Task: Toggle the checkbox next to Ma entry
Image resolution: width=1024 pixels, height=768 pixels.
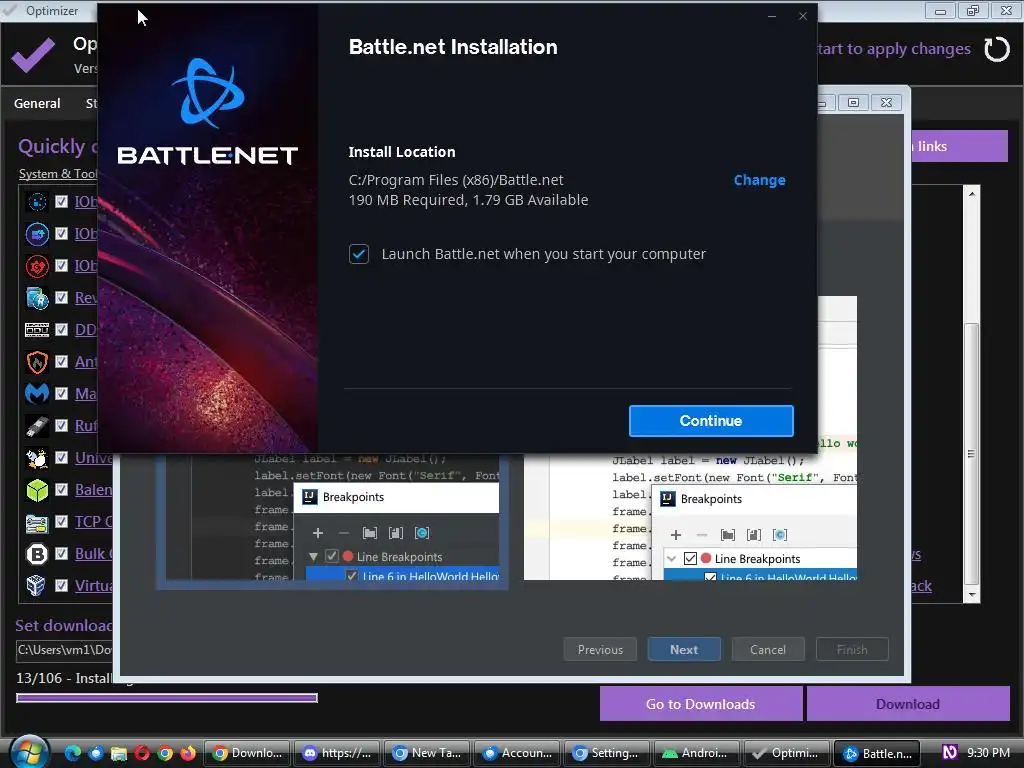Action: [x=61, y=393]
